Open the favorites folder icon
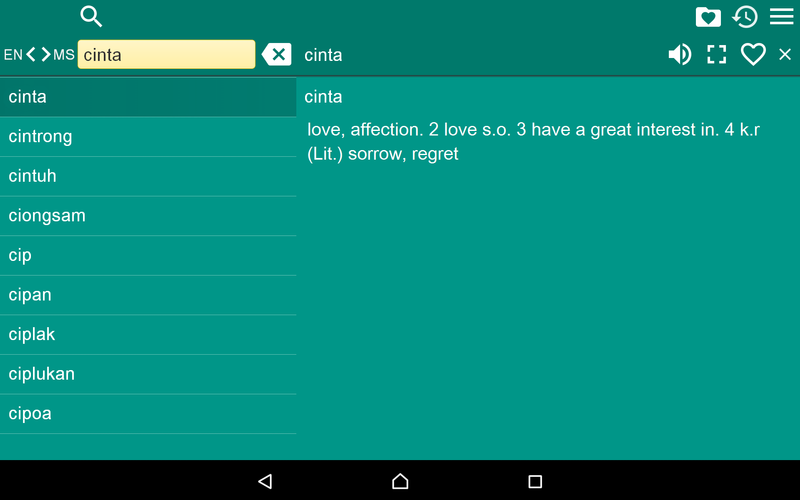 click(x=708, y=17)
